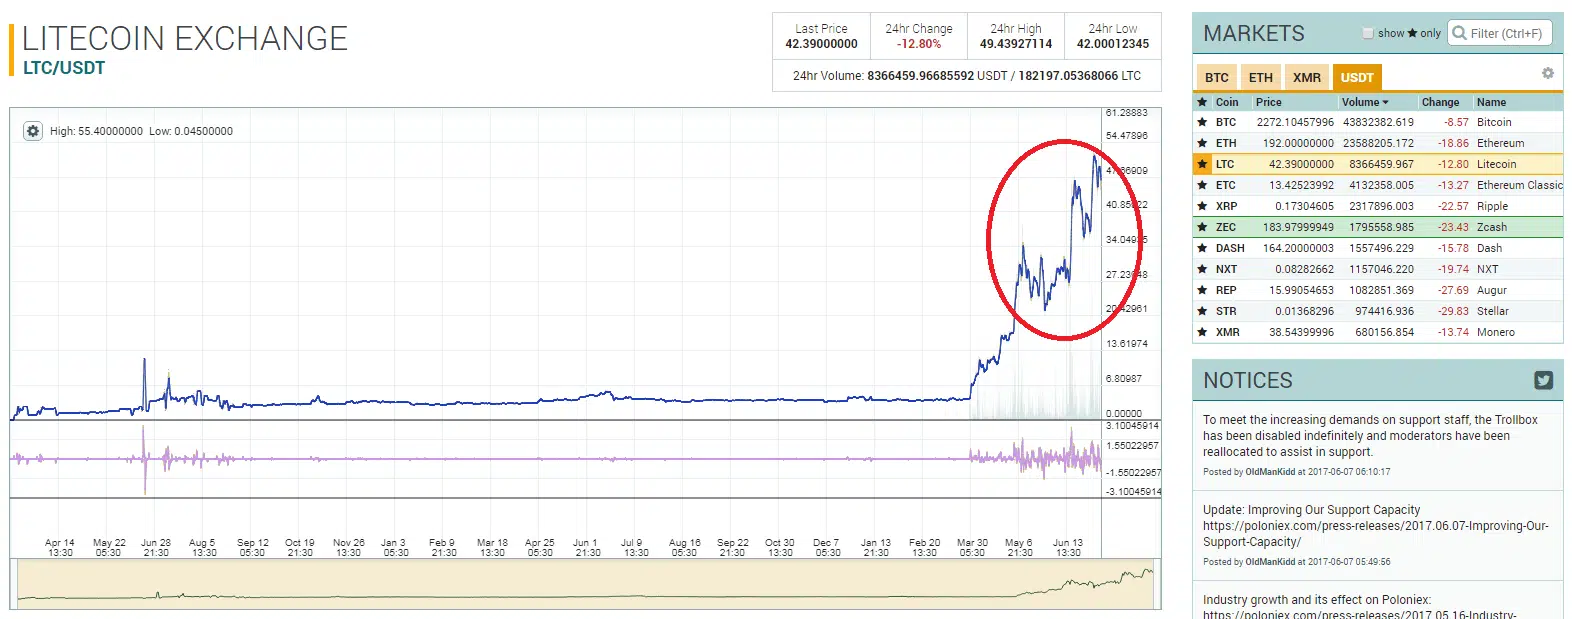Click the LTC/USDT pair label under title
The width and height of the screenshot is (1572, 619).
pyautogui.click(x=64, y=68)
